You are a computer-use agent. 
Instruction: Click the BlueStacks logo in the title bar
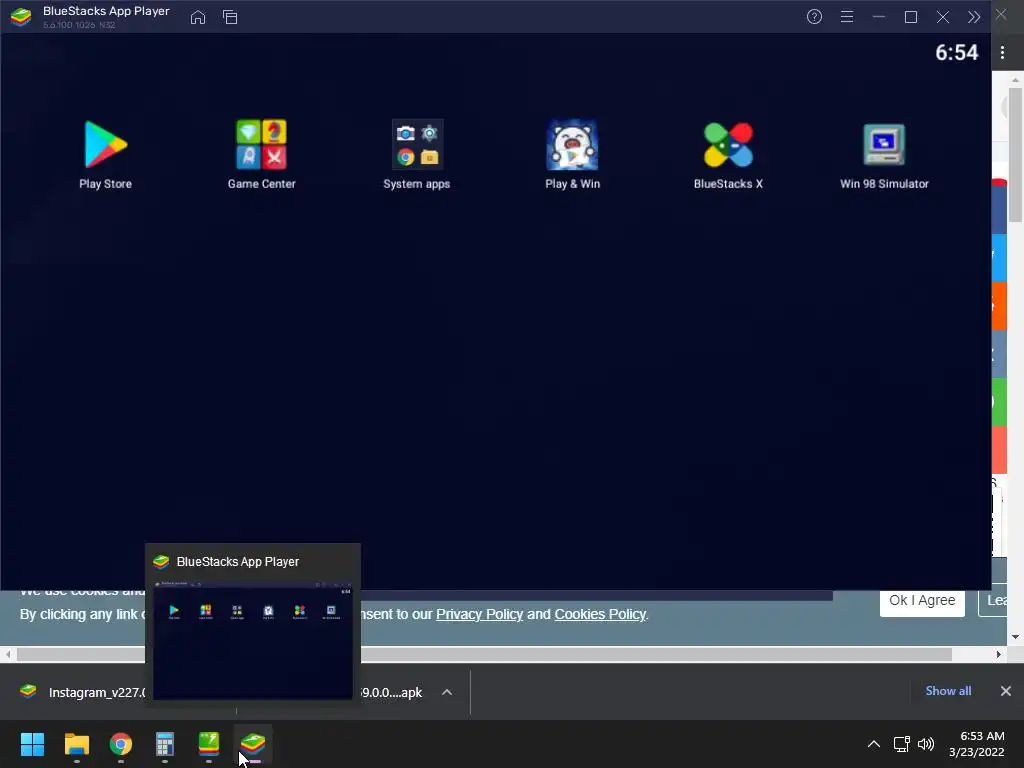coord(21,17)
